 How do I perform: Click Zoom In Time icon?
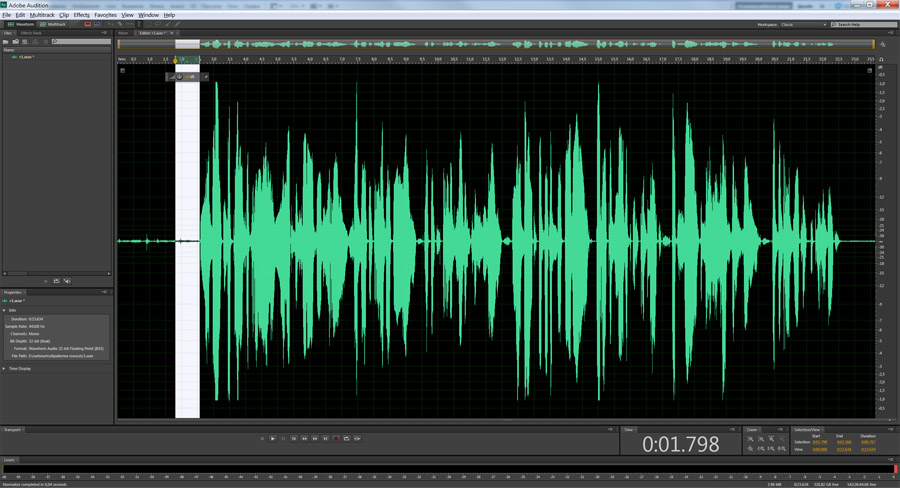coord(771,439)
